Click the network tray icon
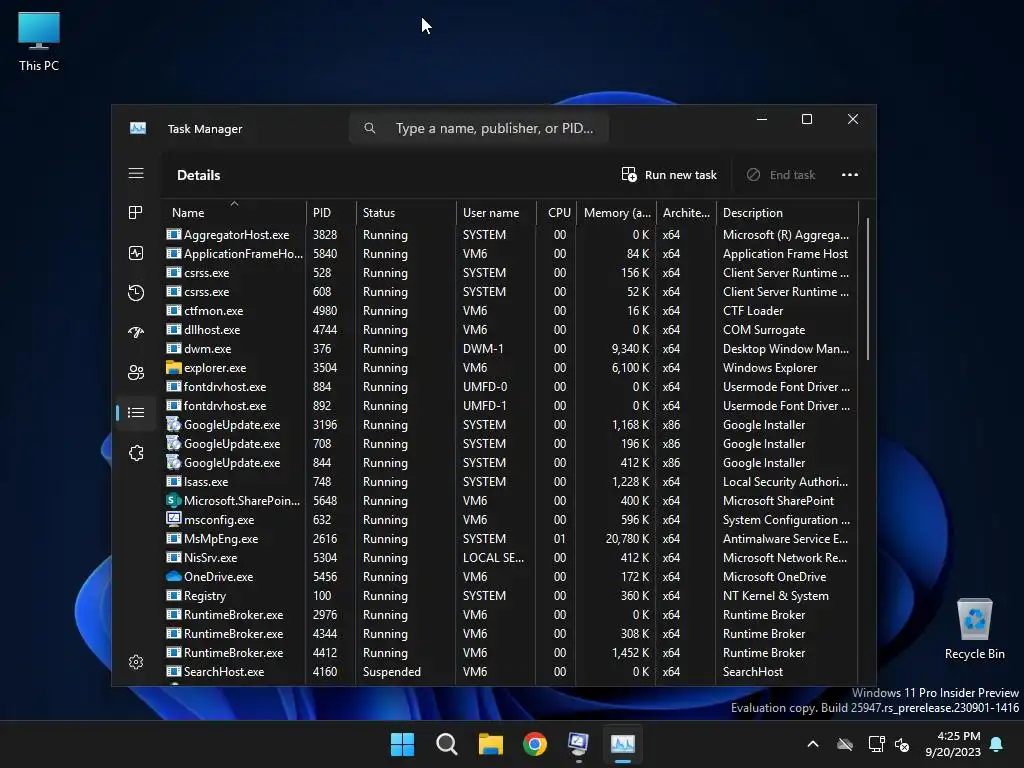Viewport: 1024px width, 768px height. click(x=876, y=744)
